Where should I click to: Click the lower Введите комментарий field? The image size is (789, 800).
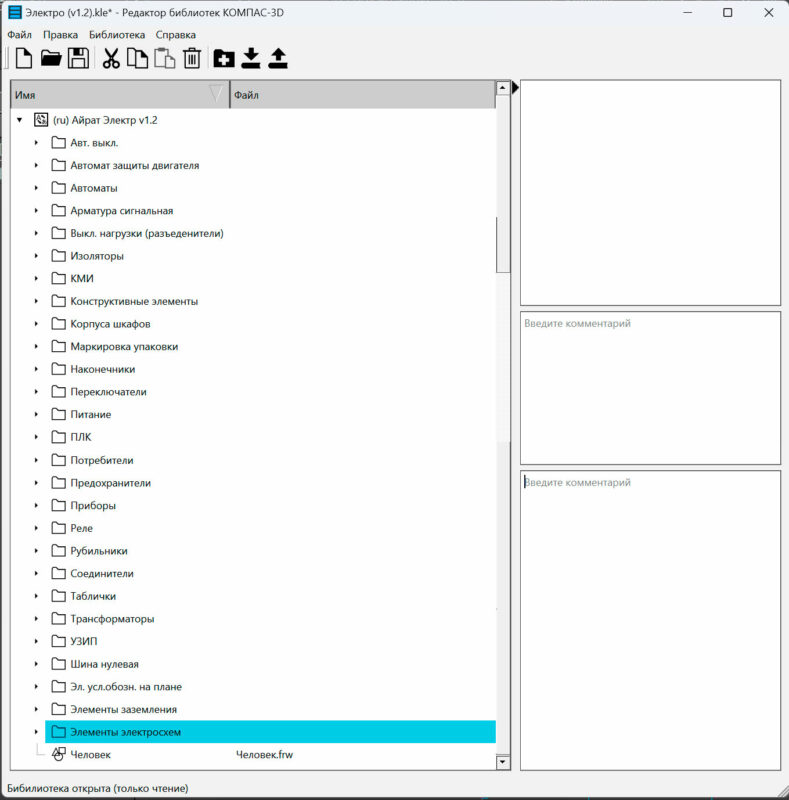[650, 620]
